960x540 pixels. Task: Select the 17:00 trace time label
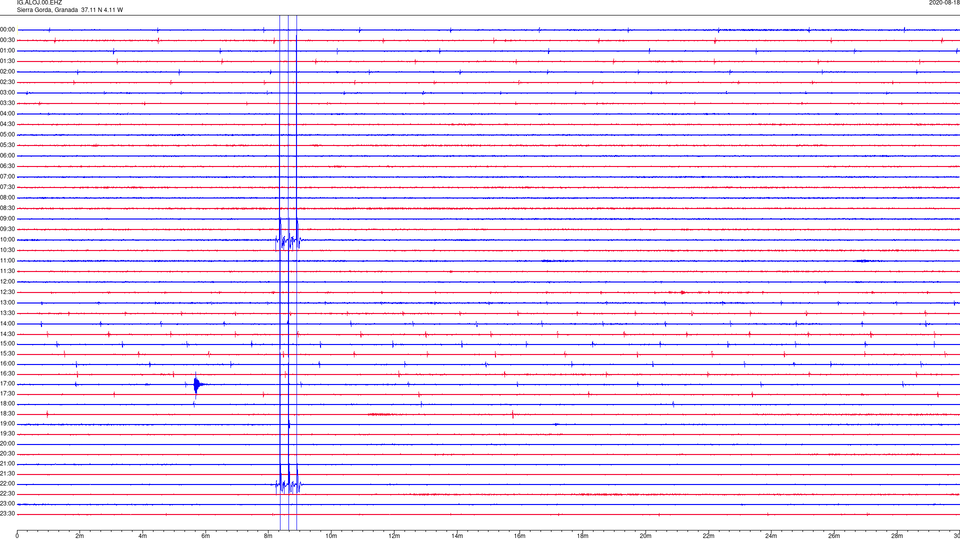[x=7, y=384]
